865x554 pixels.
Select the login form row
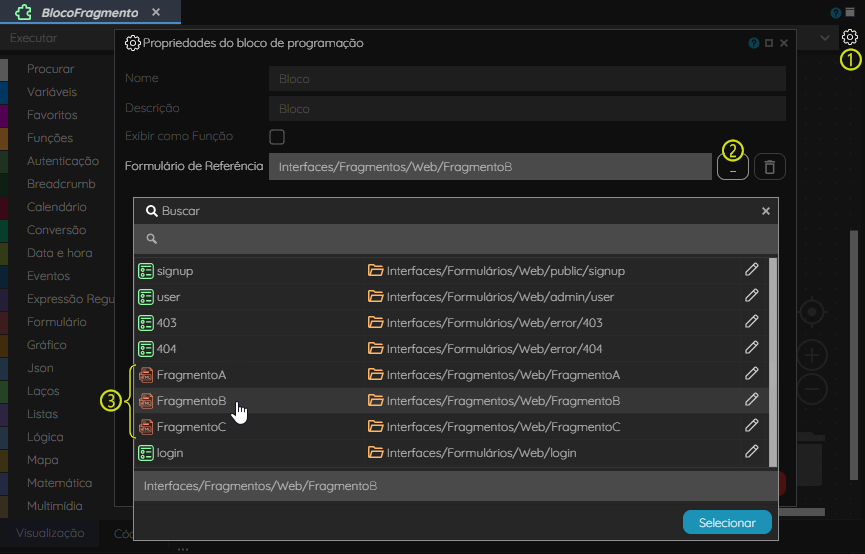click(x=451, y=452)
